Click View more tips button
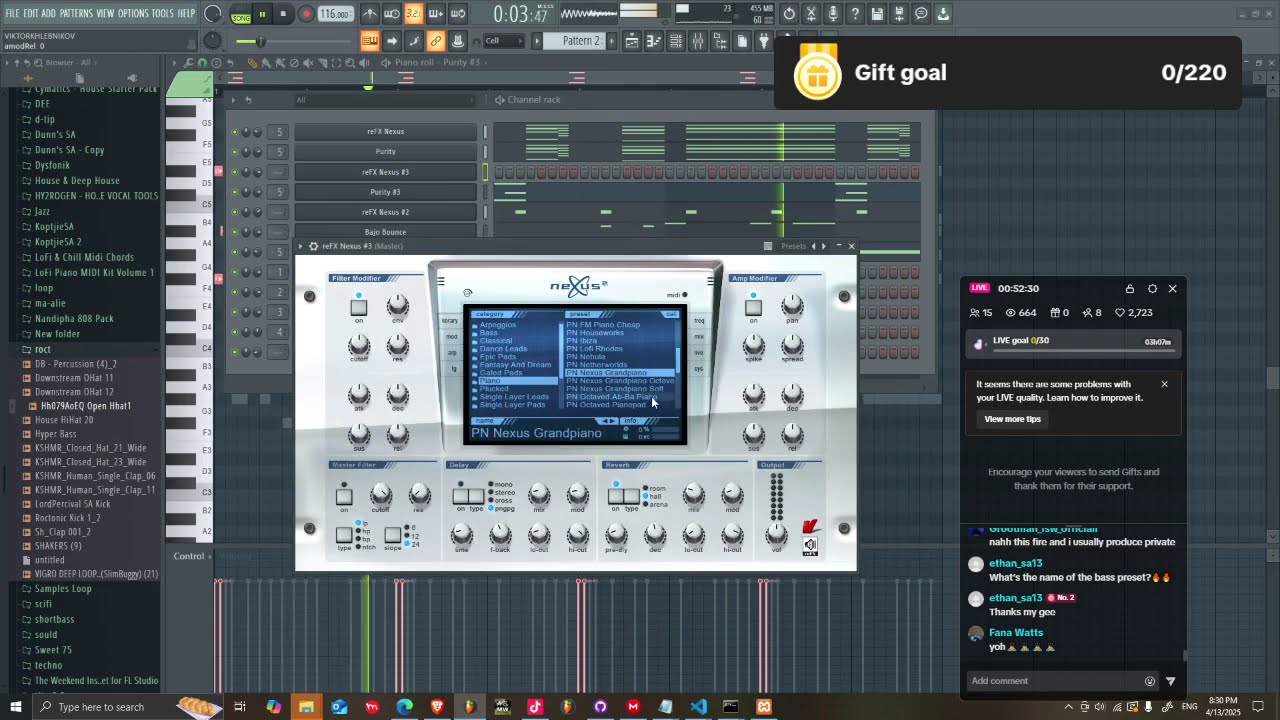 point(1012,419)
